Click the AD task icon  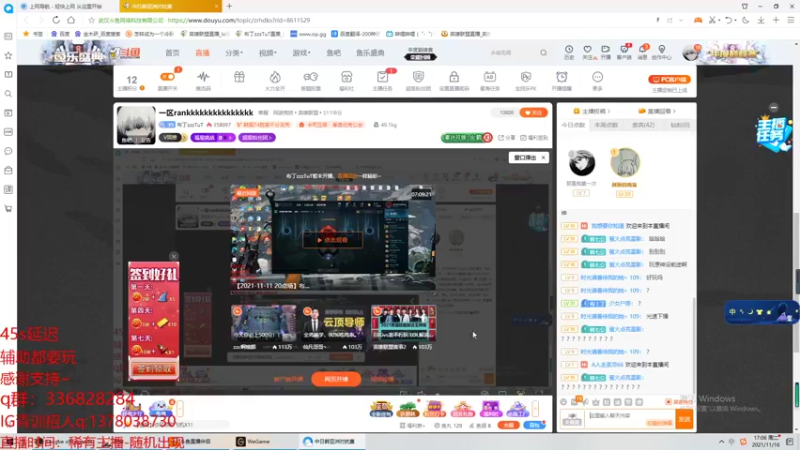[x=489, y=77]
